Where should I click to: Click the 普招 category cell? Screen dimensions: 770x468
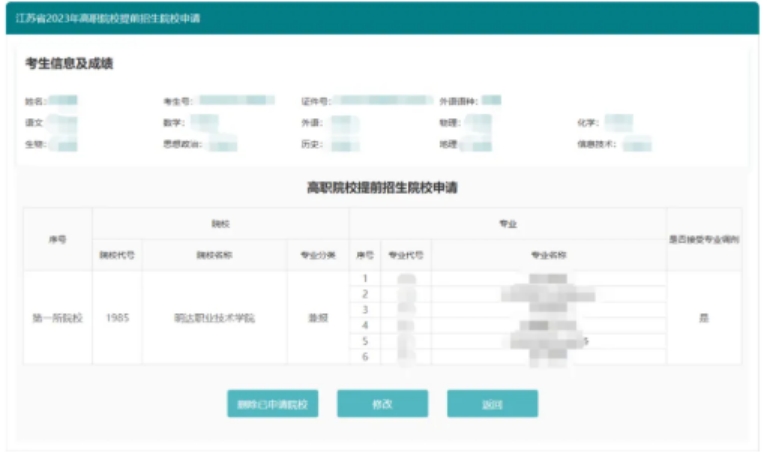pos(317,318)
